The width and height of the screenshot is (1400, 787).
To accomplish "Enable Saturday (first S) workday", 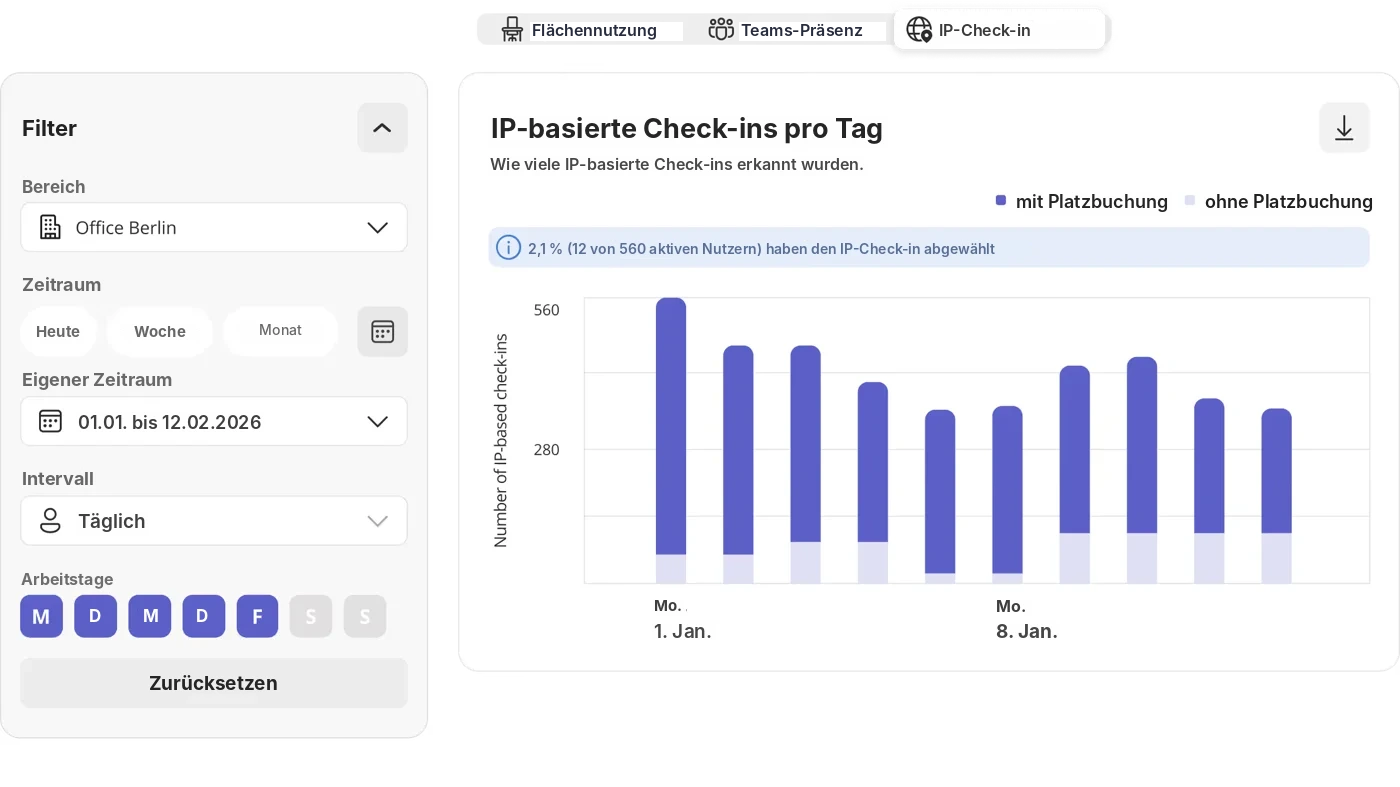I will tap(311, 616).
